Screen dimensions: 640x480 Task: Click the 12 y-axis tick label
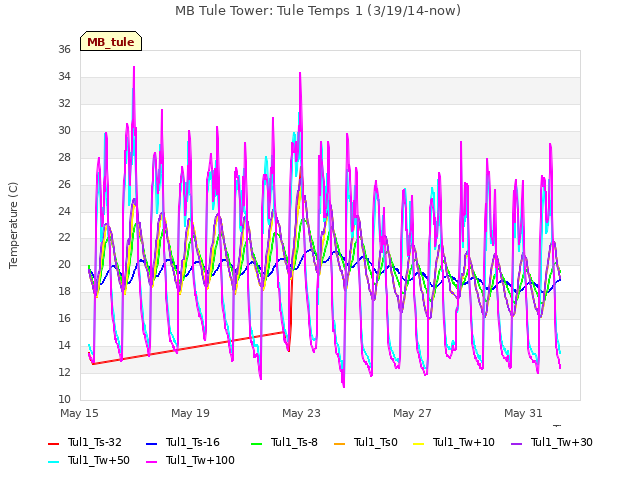(64, 372)
